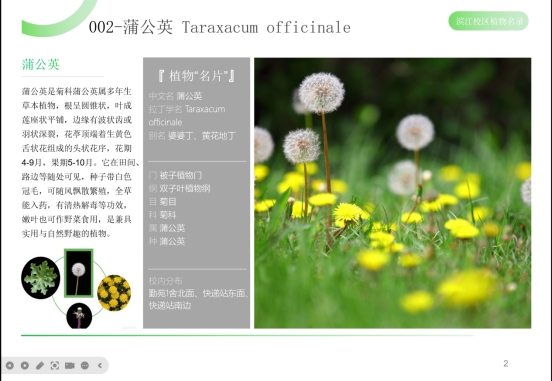Select the yellow flowers circular thumbnail
This screenshot has width=552, height=381.
click(x=114, y=293)
